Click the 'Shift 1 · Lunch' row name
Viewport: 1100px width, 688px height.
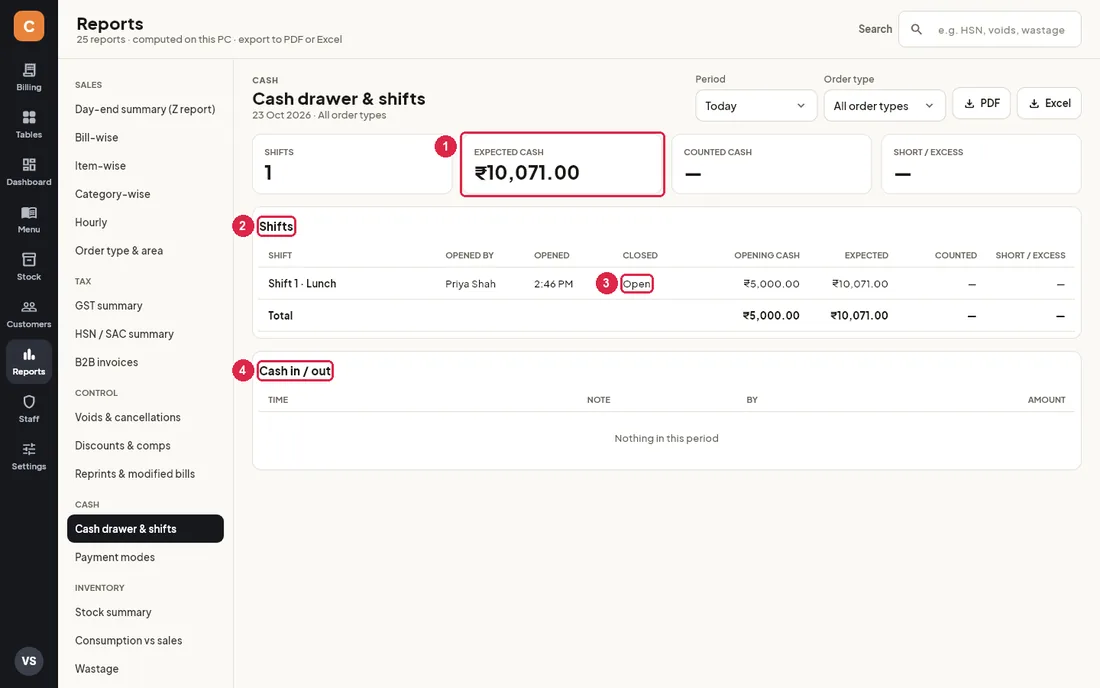click(302, 283)
